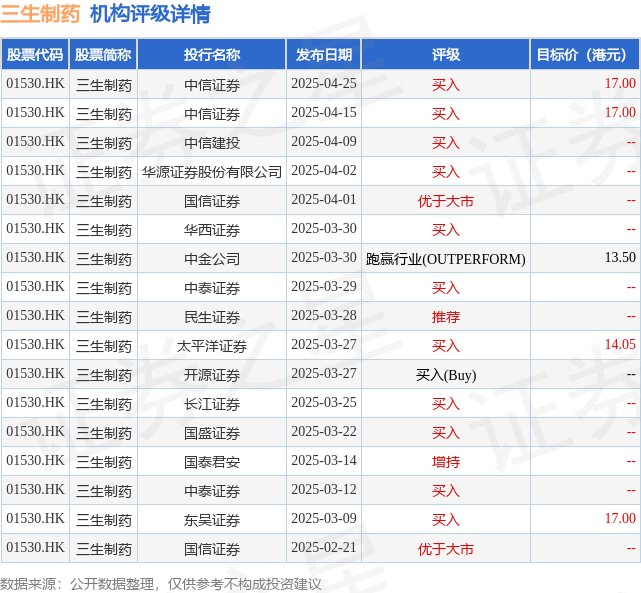This screenshot has height=593, width=641.
Task: Click the date 2025-04-25
Action: coord(324,84)
